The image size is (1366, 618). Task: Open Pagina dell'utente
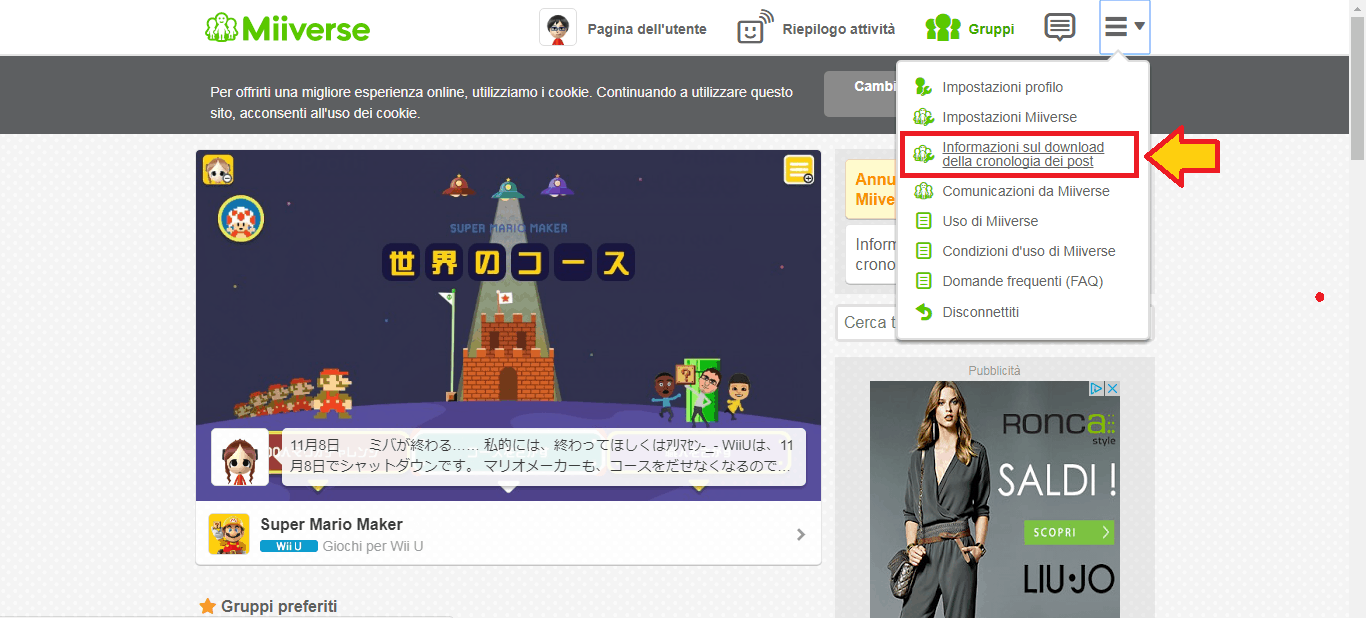tap(647, 29)
